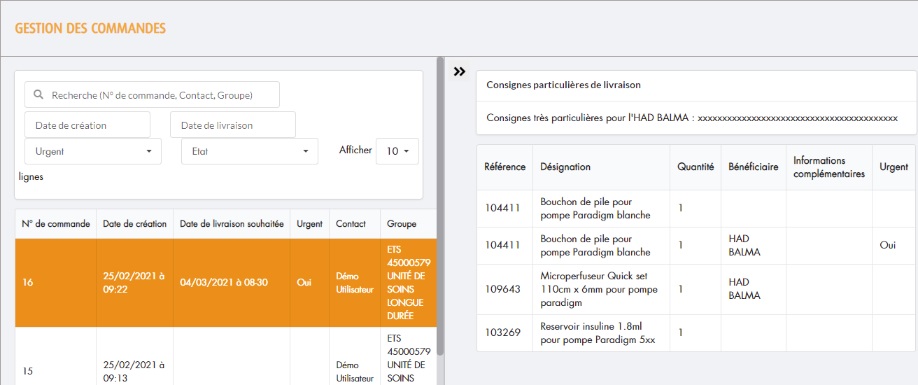Viewport: 918px width, 385px height.
Task: Select order number 16 row
Action: 226,283
